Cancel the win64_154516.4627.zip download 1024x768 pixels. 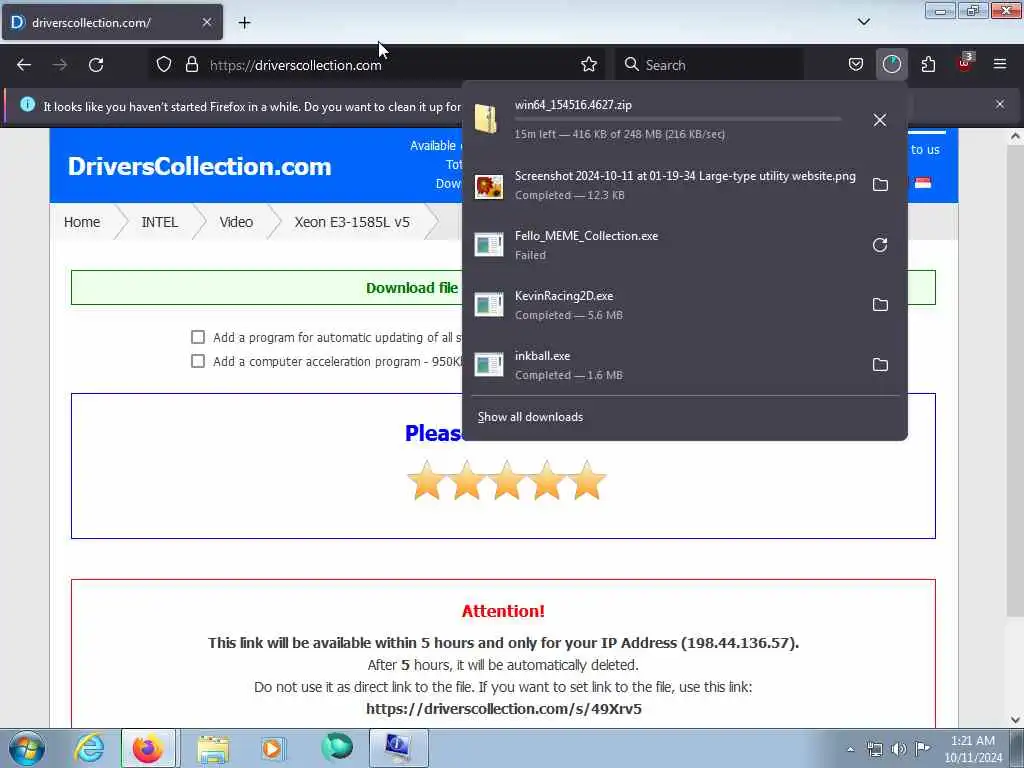(x=880, y=120)
